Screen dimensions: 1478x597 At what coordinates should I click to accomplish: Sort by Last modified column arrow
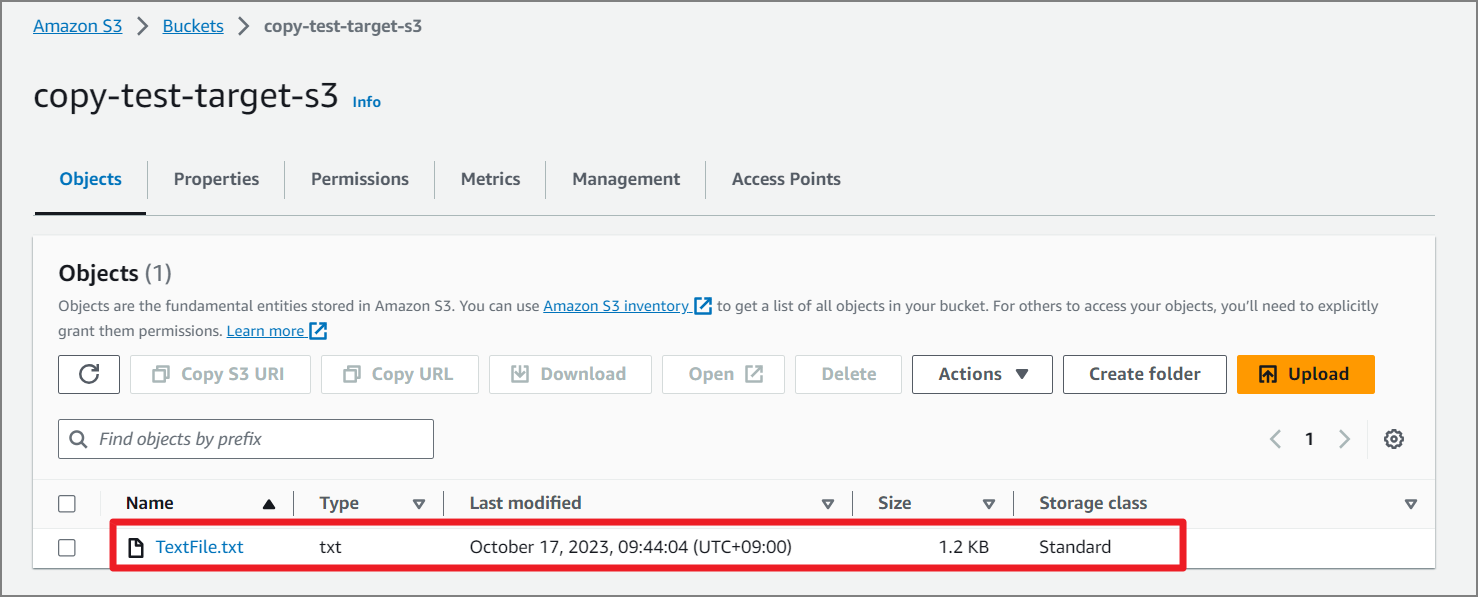point(828,504)
